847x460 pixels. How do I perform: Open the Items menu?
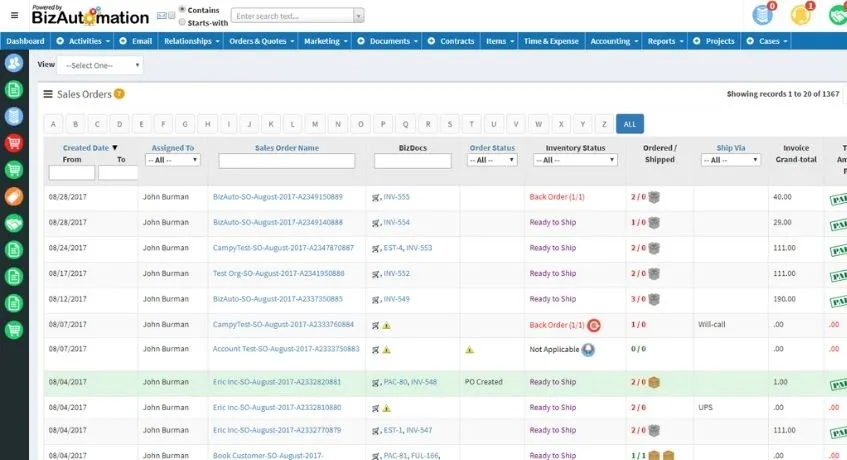tap(499, 41)
